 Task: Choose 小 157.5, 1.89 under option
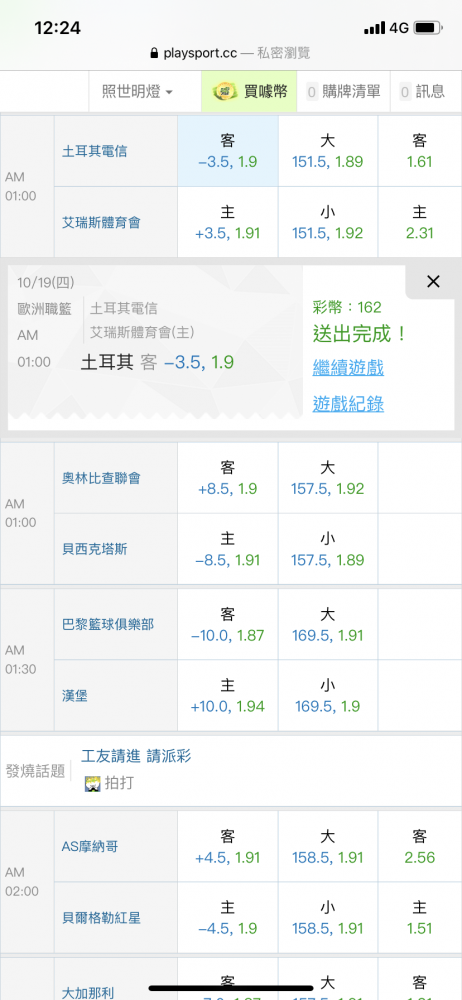tap(327, 549)
